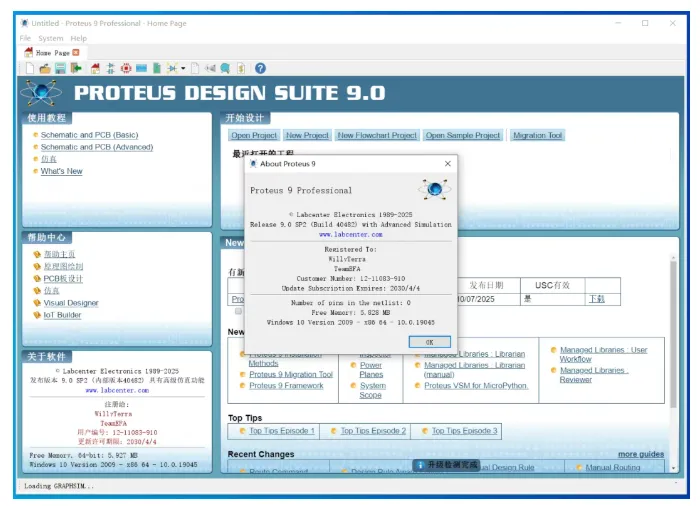Image resolution: width=700 pixels, height=506 pixels.
Task: Click www.labcenter.com in 关于软件 panel
Action: coord(117,390)
